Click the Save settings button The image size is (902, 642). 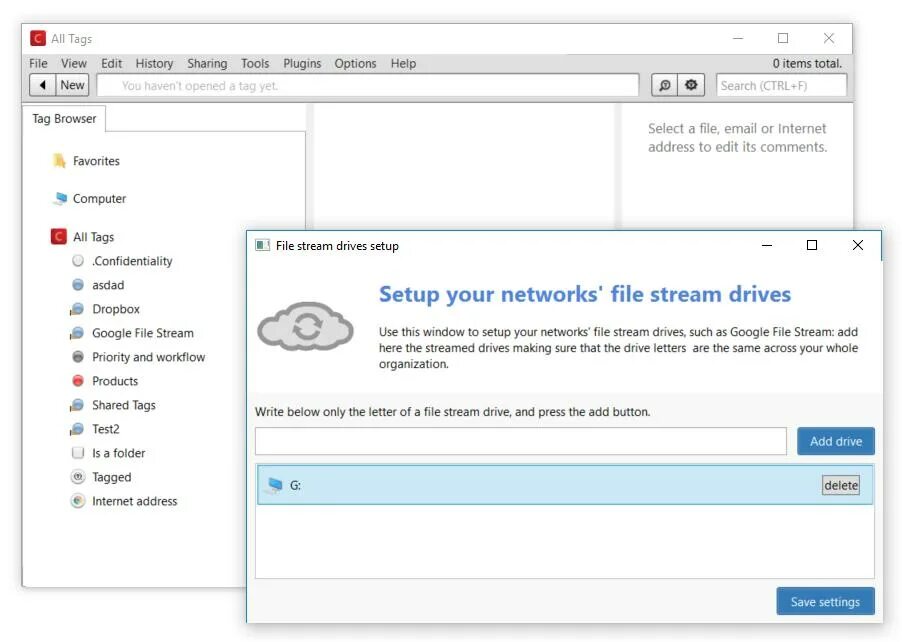point(825,602)
